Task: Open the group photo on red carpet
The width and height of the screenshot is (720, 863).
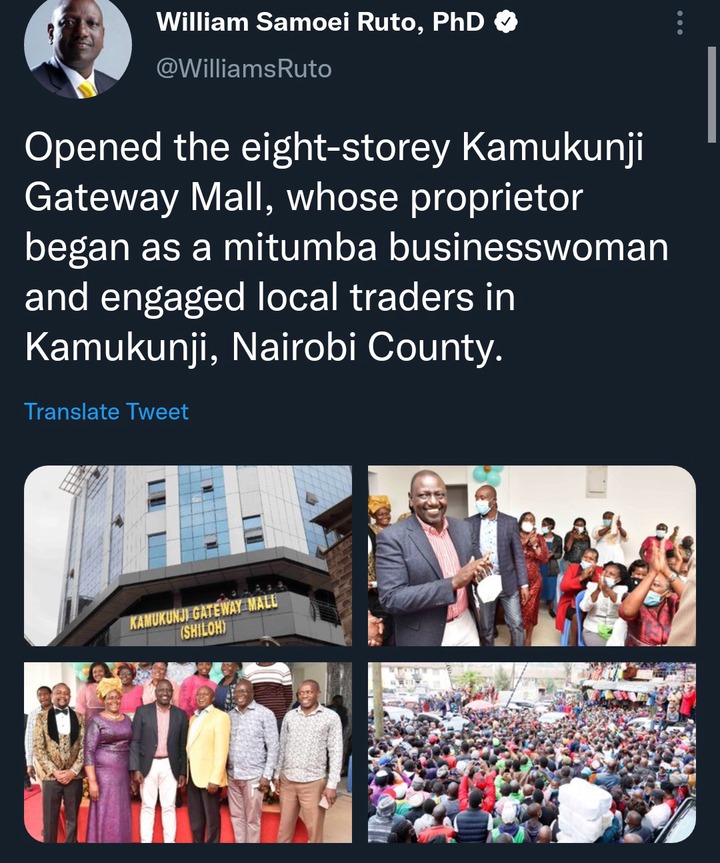Action: point(188,752)
